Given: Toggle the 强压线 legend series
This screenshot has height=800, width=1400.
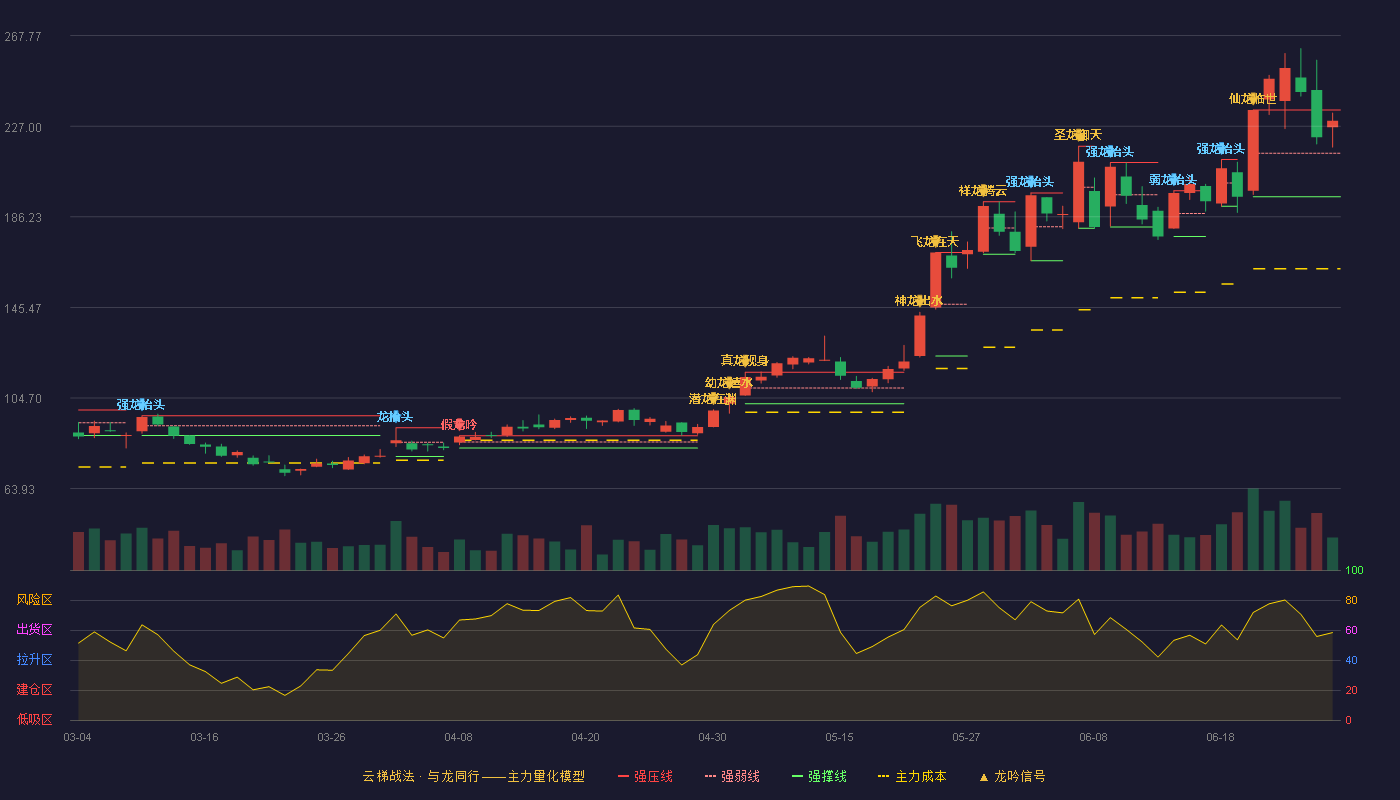Looking at the screenshot, I should 645,776.
